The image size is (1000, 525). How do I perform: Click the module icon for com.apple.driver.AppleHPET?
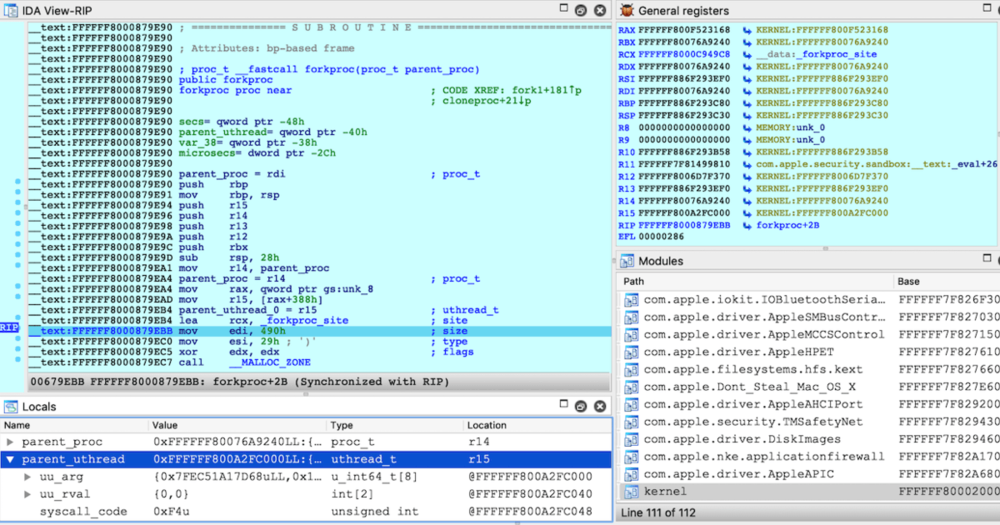(630, 352)
